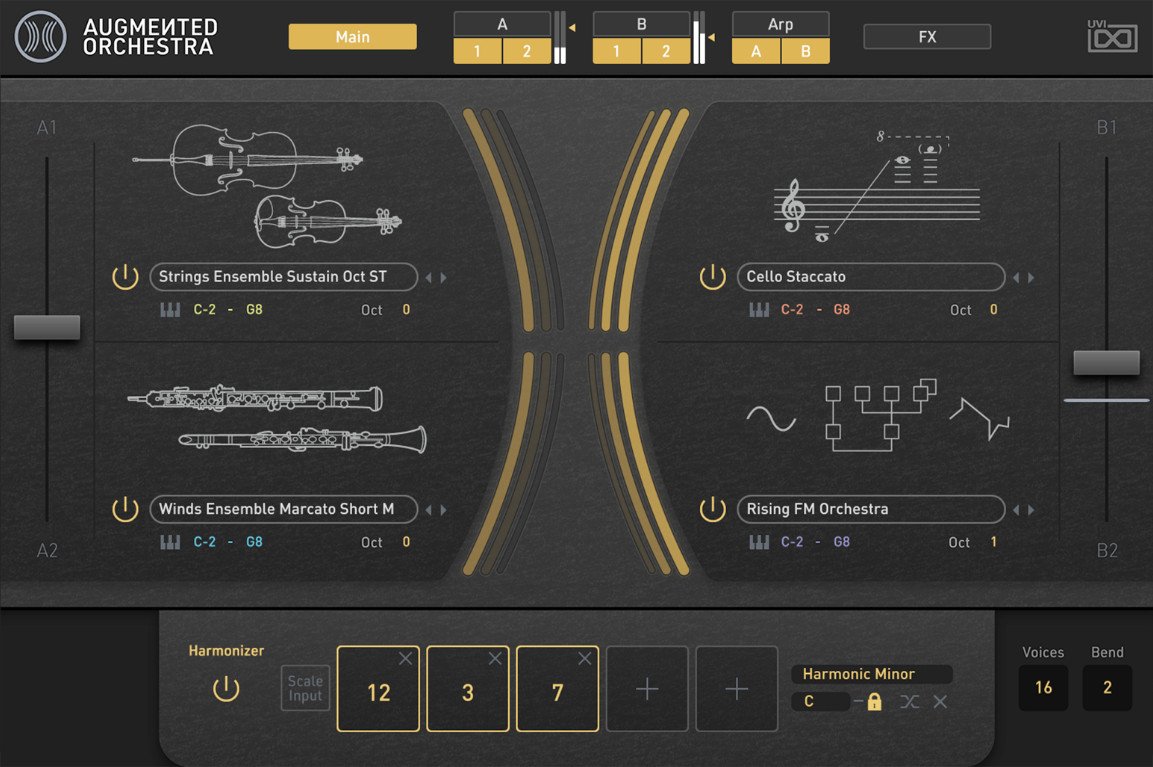The width and height of the screenshot is (1153, 767).
Task: Randomize harmonizer with the shuffle icon
Action: tap(910, 702)
